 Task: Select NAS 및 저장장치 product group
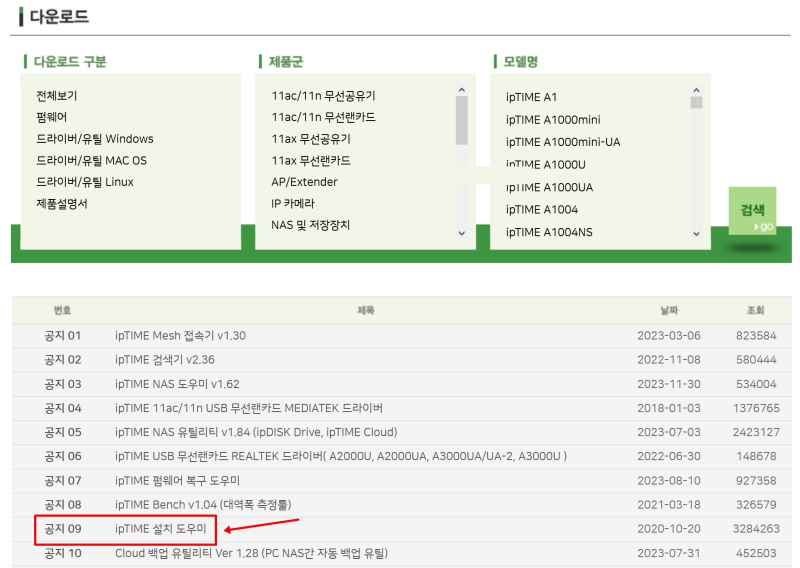[311, 225]
